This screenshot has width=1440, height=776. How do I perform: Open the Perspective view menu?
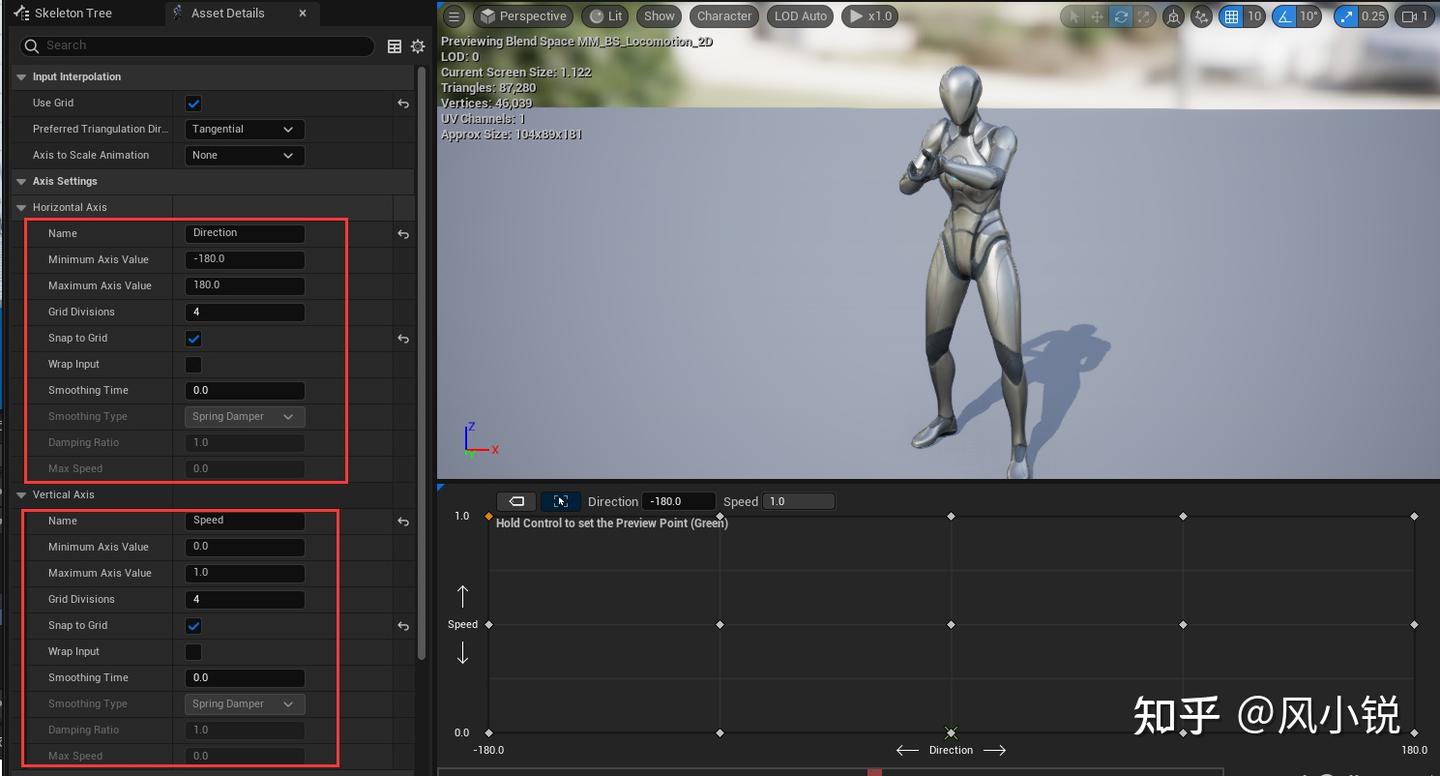(x=523, y=16)
